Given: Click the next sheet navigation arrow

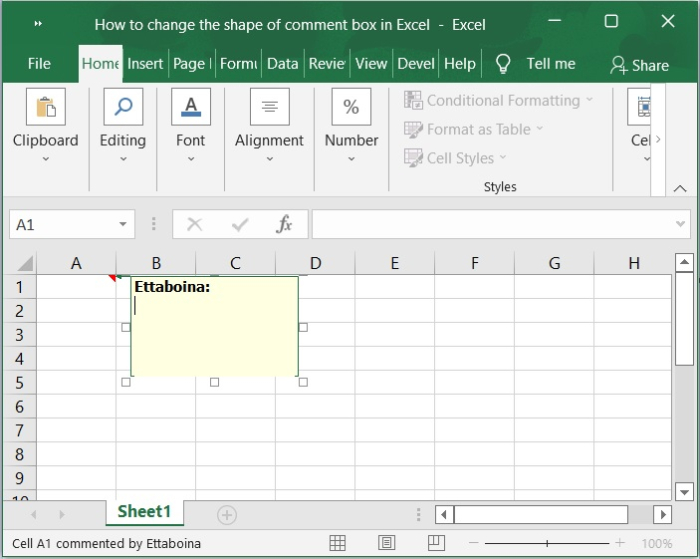Looking at the screenshot, I should (x=62, y=515).
